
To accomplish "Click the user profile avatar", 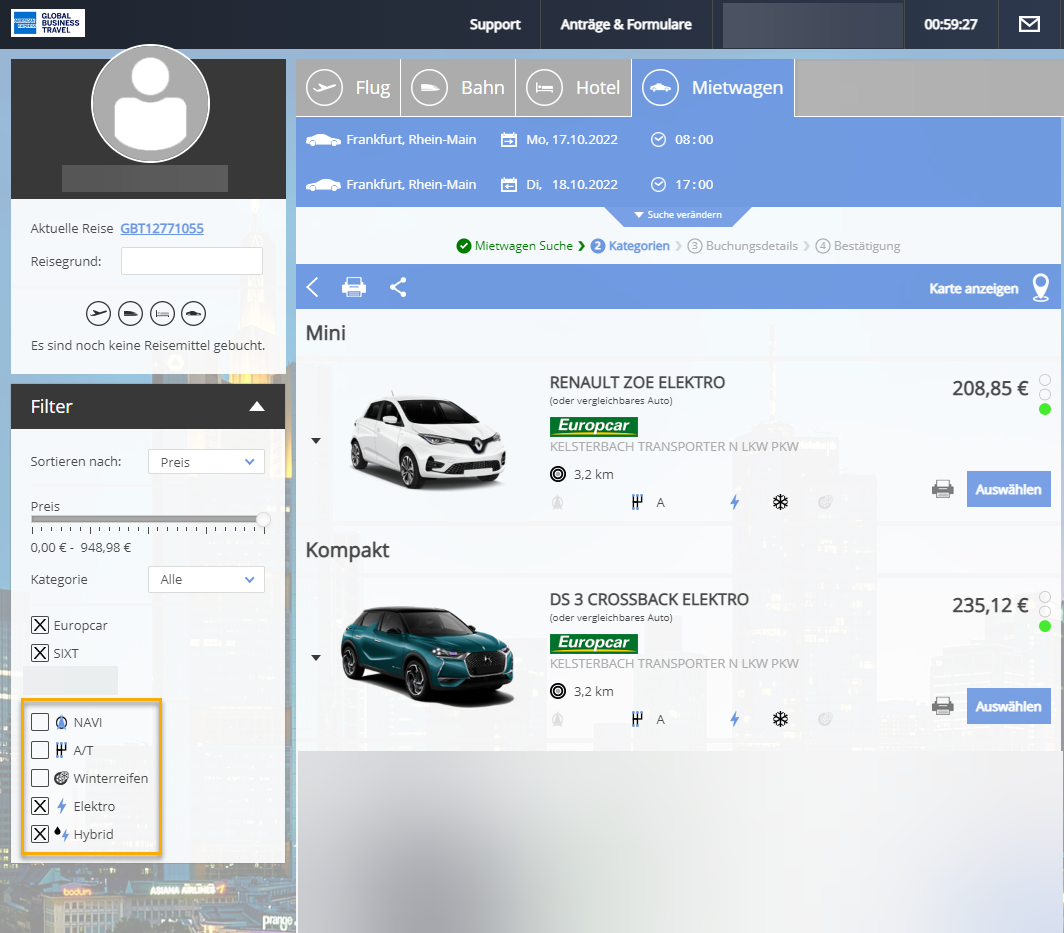I will pyautogui.click(x=150, y=103).
